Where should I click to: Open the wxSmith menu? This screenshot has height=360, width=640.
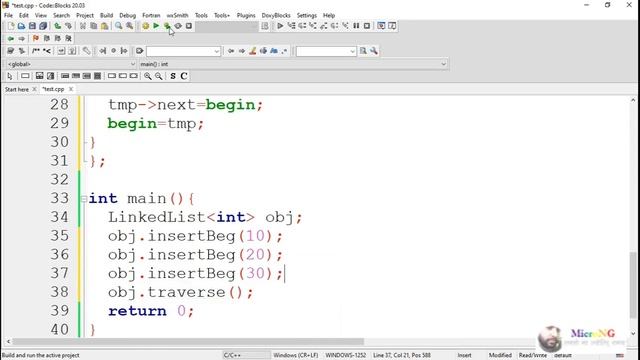tap(178, 15)
